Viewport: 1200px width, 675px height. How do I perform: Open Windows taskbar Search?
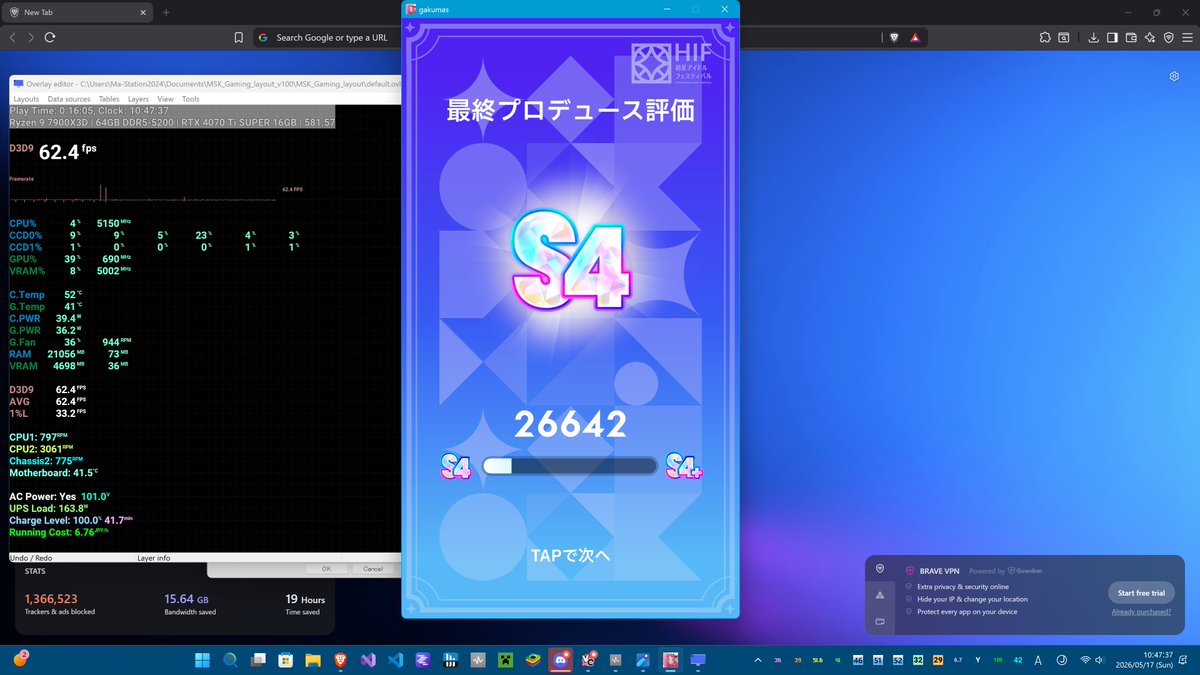coord(230,660)
